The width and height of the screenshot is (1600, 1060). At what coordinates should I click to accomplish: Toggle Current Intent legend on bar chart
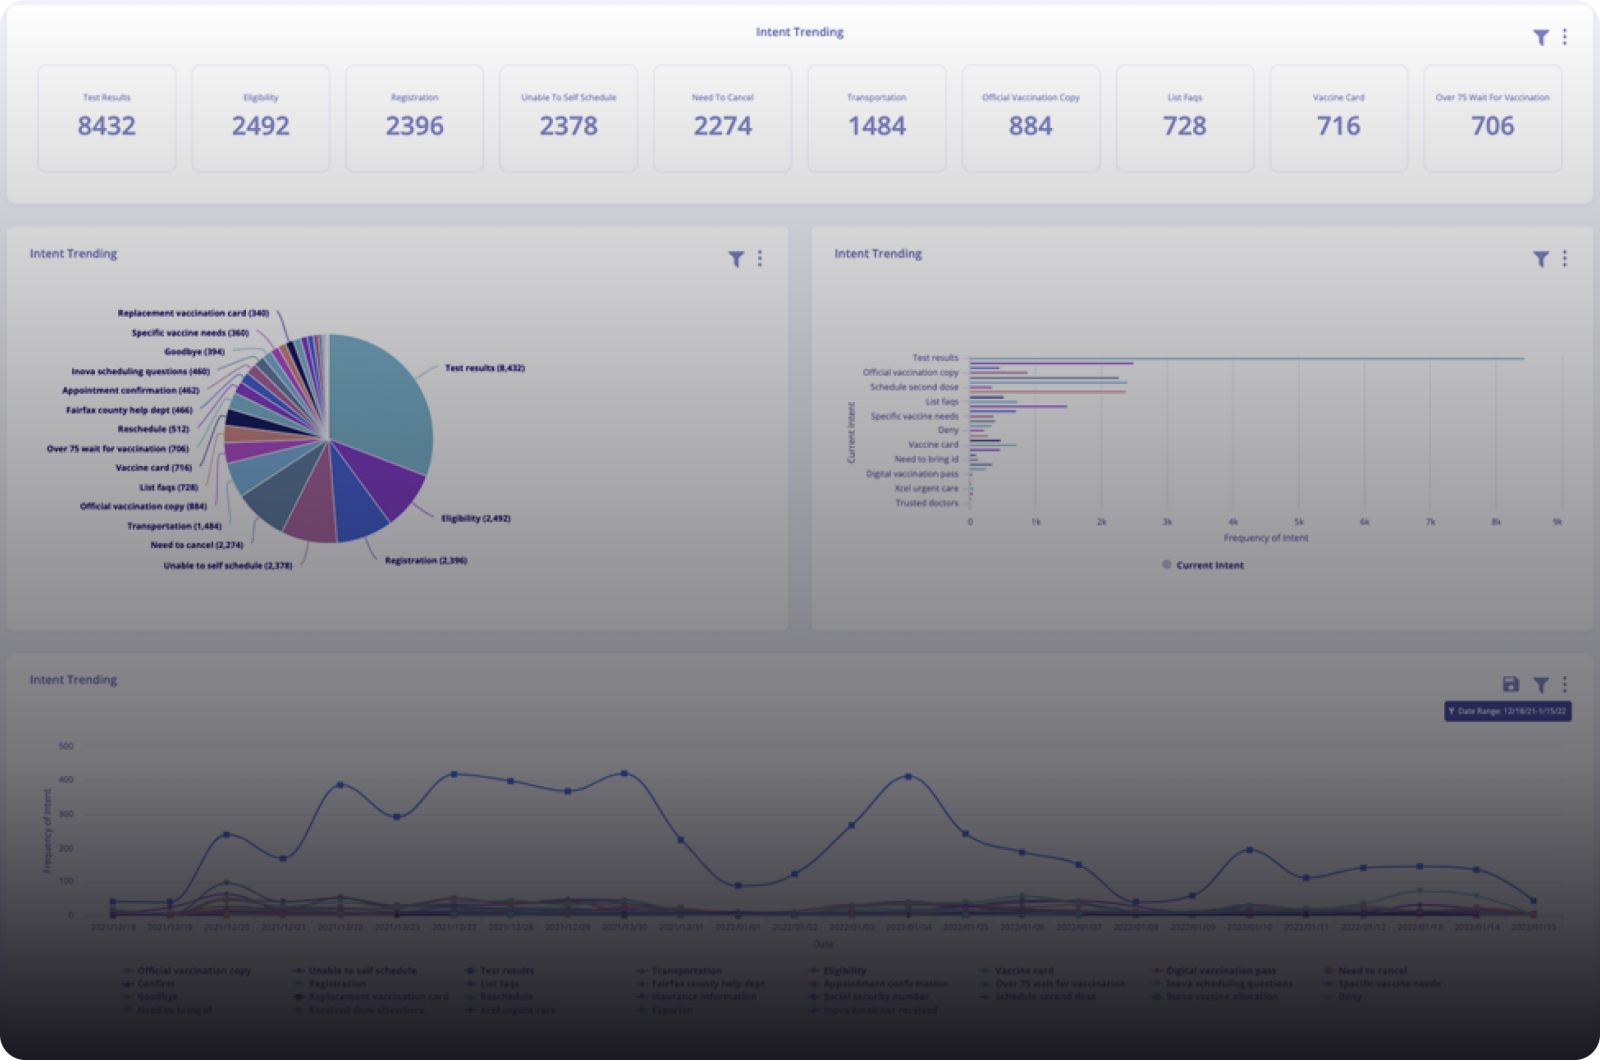point(1203,565)
